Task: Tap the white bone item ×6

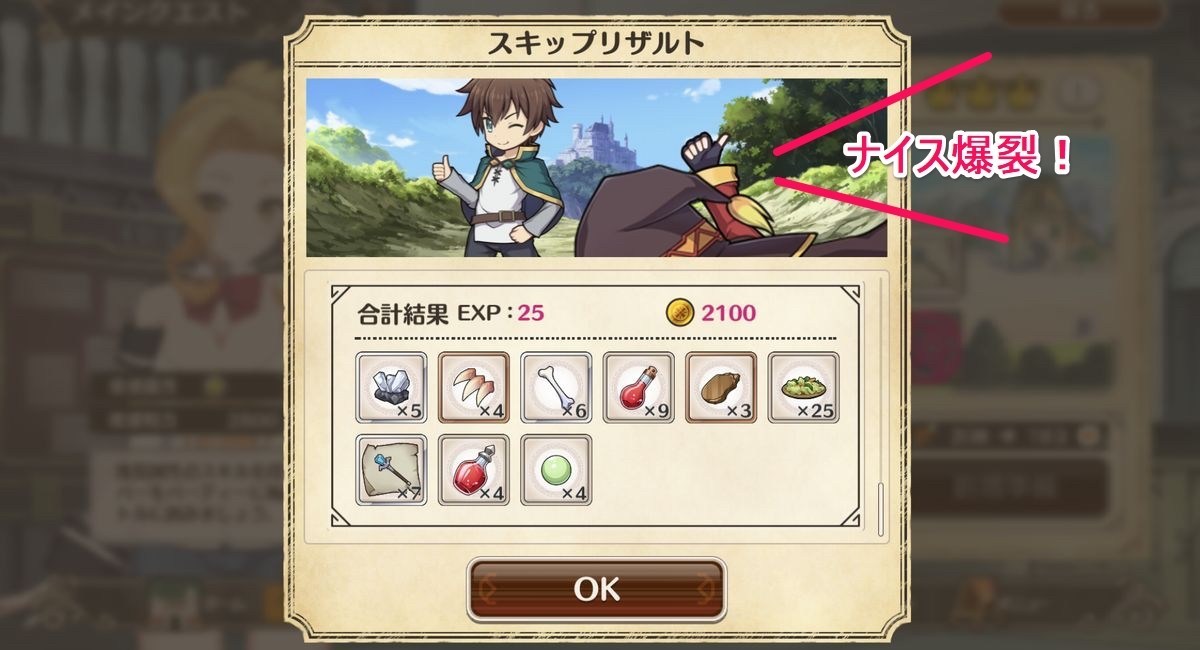Action: pos(556,388)
